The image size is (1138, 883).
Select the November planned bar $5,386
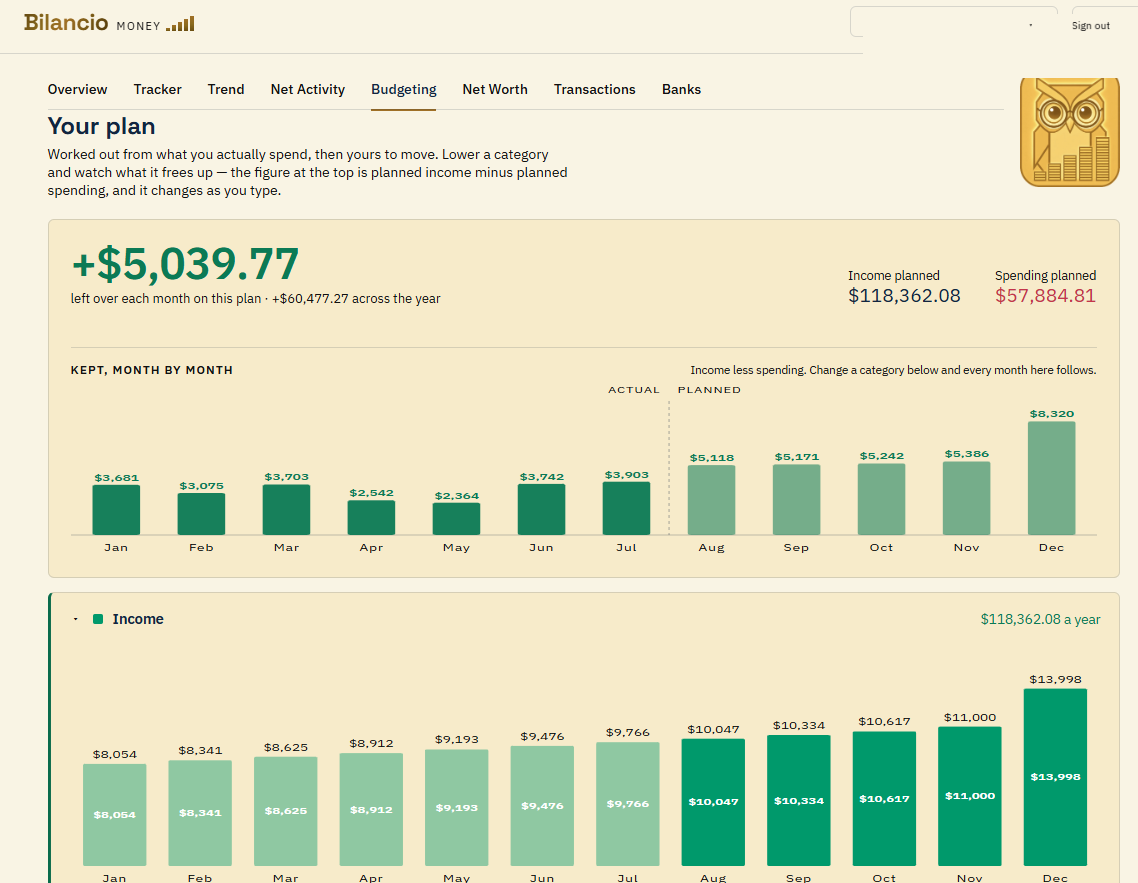[x=966, y=498]
